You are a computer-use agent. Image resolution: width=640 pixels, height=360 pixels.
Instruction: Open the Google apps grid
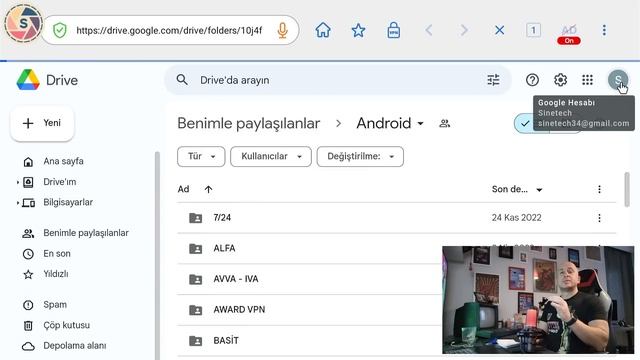click(587, 80)
